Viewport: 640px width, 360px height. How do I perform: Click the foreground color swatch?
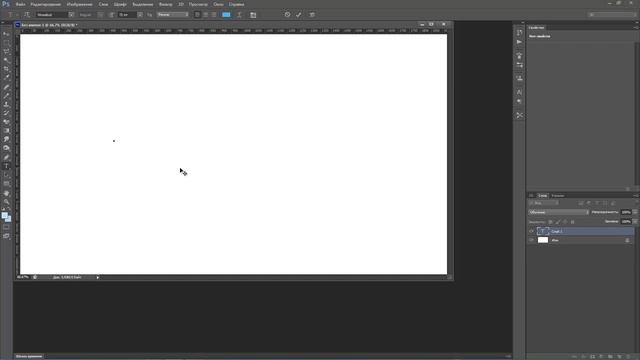[x=4, y=215]
